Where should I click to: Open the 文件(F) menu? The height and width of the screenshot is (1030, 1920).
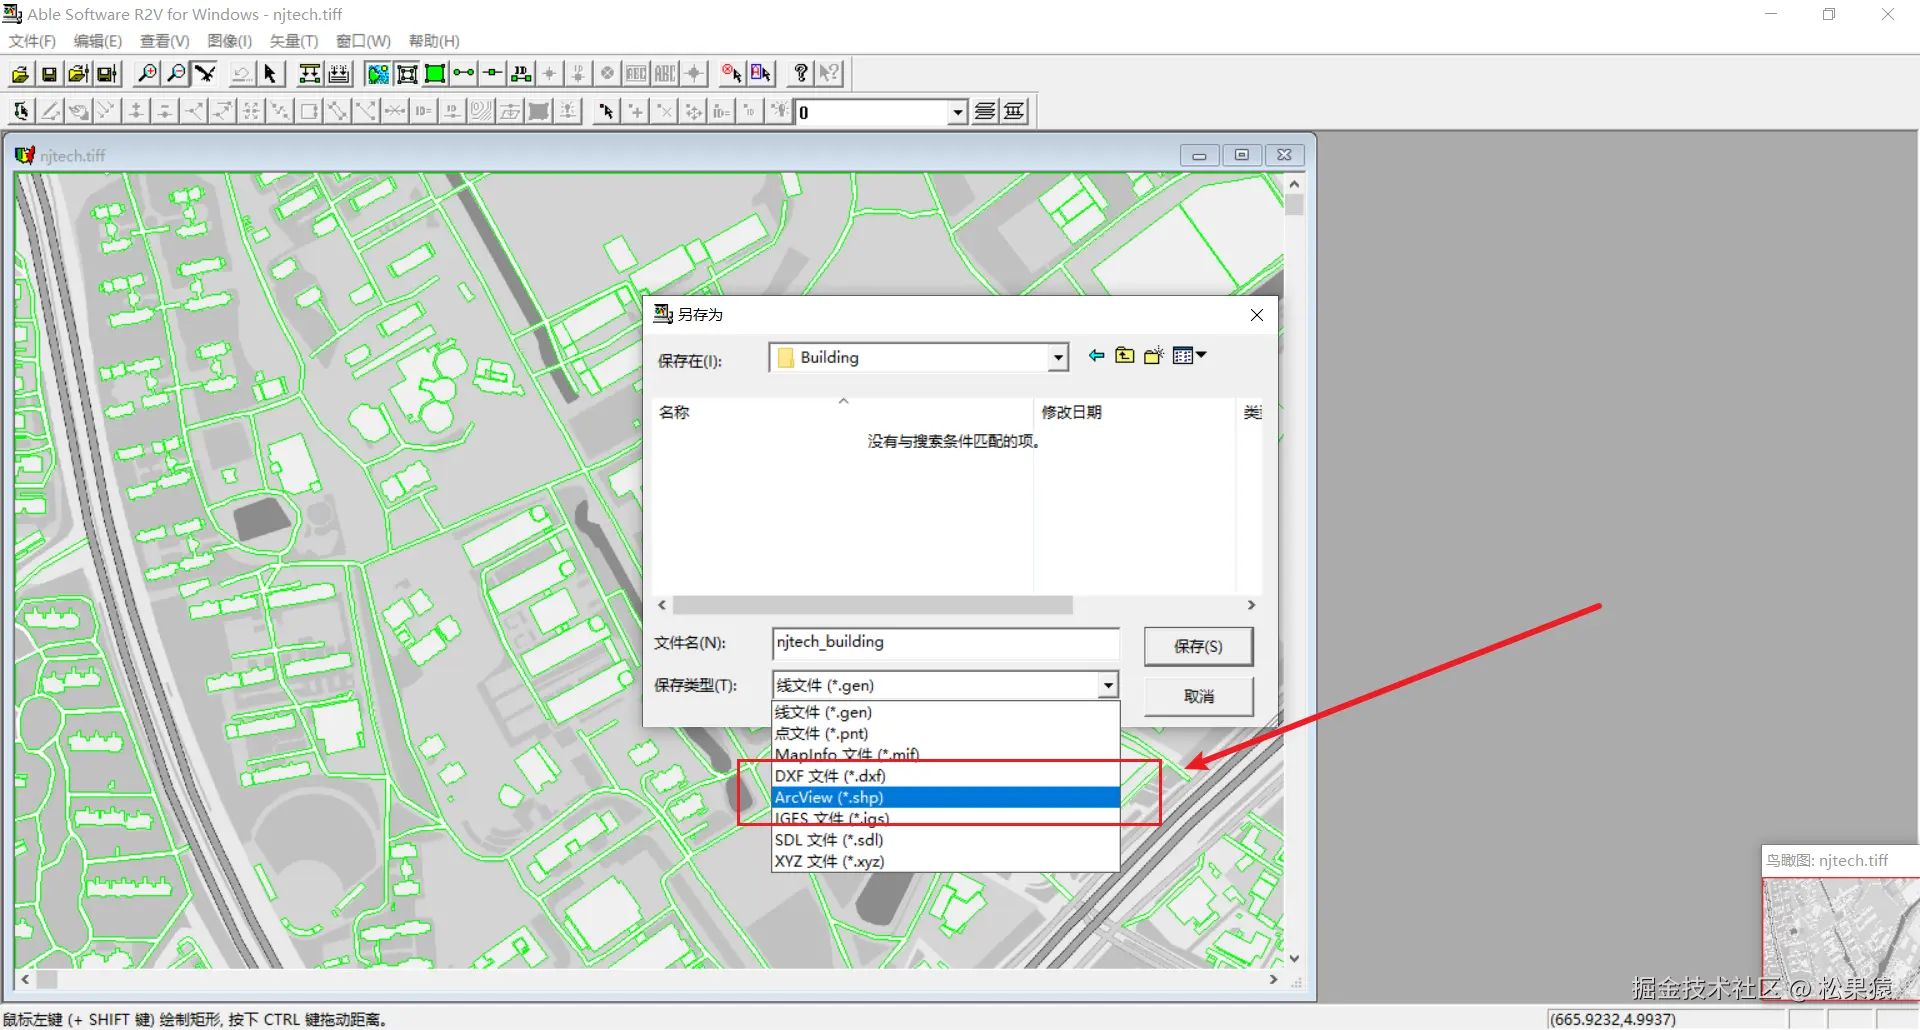[x=32, y=41]
